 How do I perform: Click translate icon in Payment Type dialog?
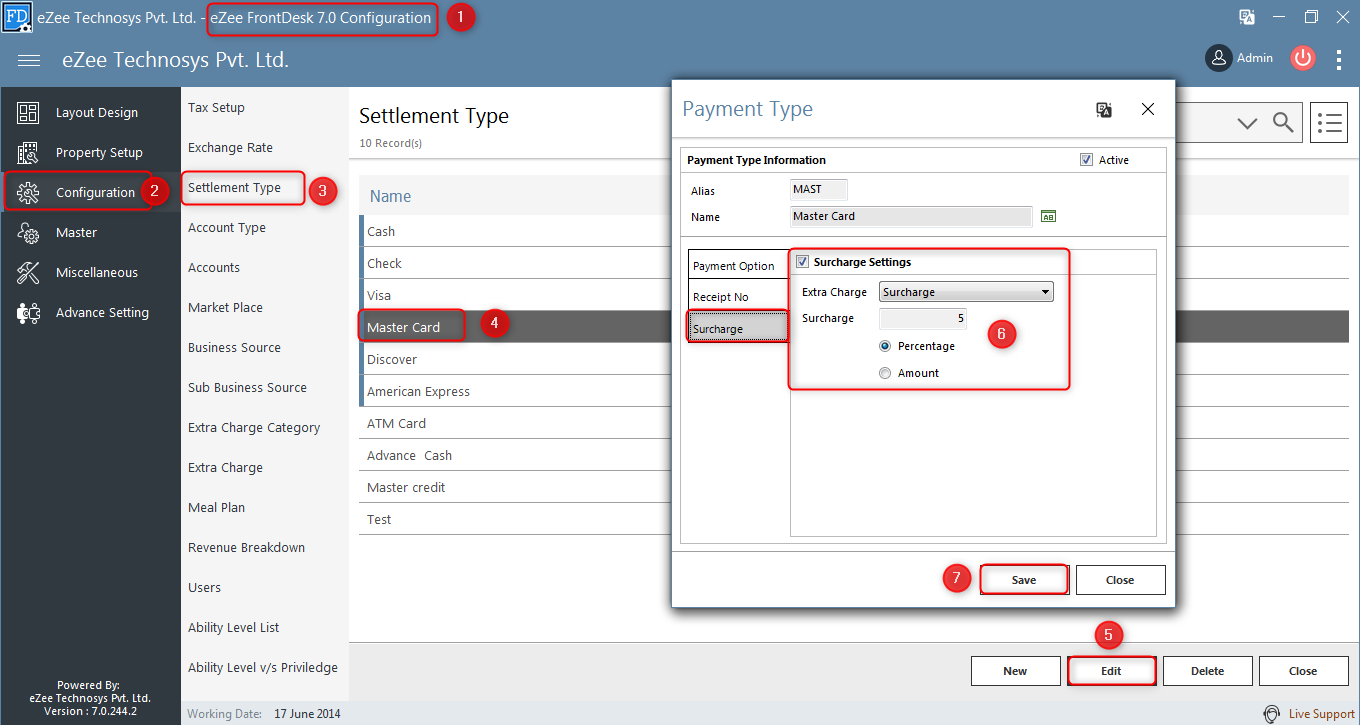[1104, 110]
